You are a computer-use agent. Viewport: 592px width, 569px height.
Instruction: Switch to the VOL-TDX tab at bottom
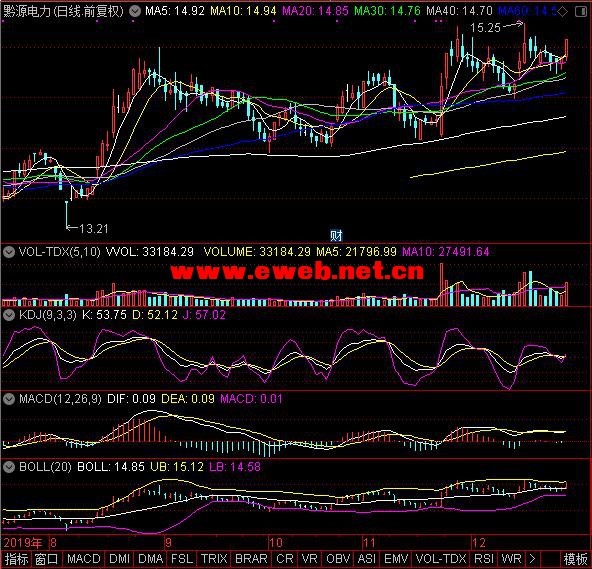pos(441,559)
